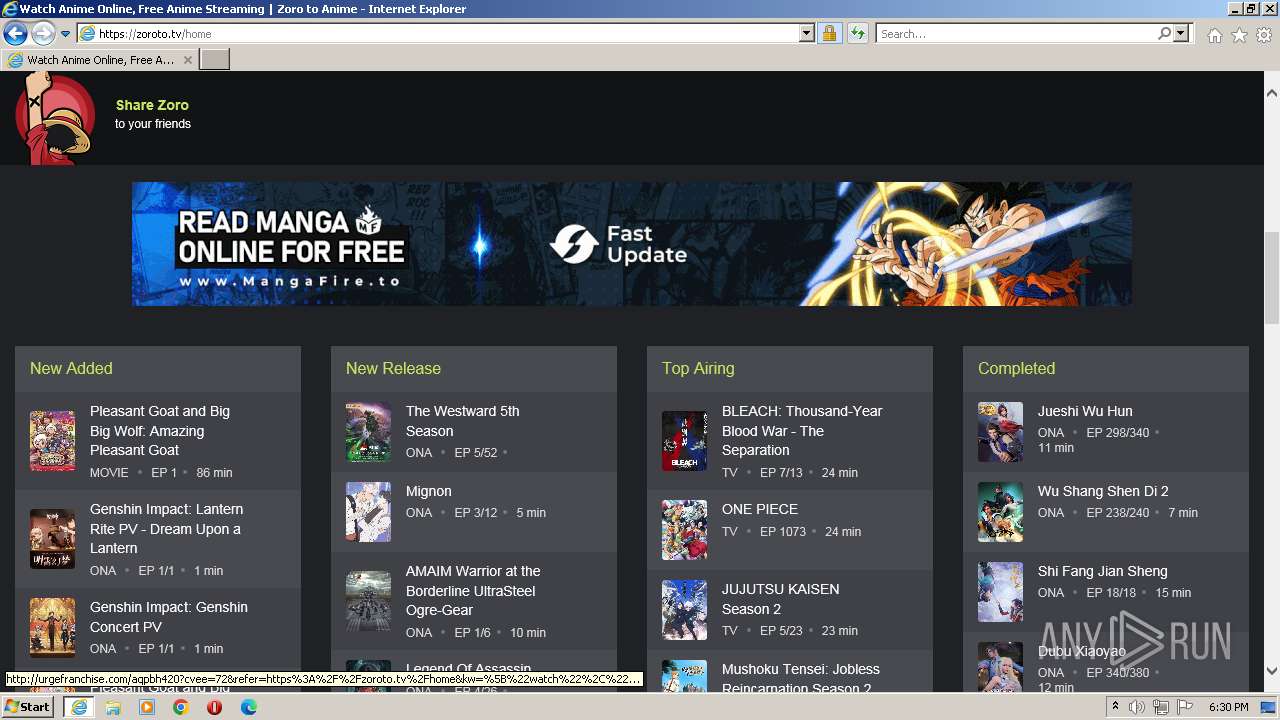Screen dimensions: 1280x720
Task: Click the Shi Fang Jian Sheng thumbnail
Action: (x=1000, y=592)
